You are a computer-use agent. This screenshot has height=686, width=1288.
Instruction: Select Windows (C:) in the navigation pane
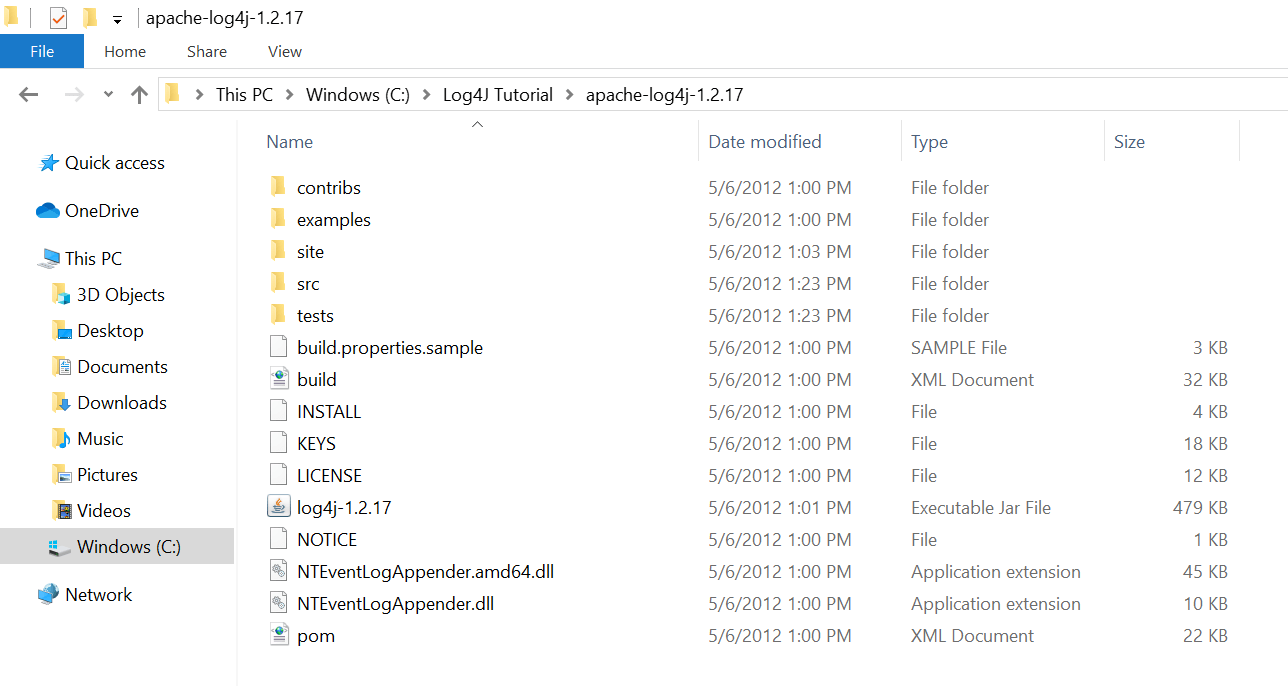117,547
